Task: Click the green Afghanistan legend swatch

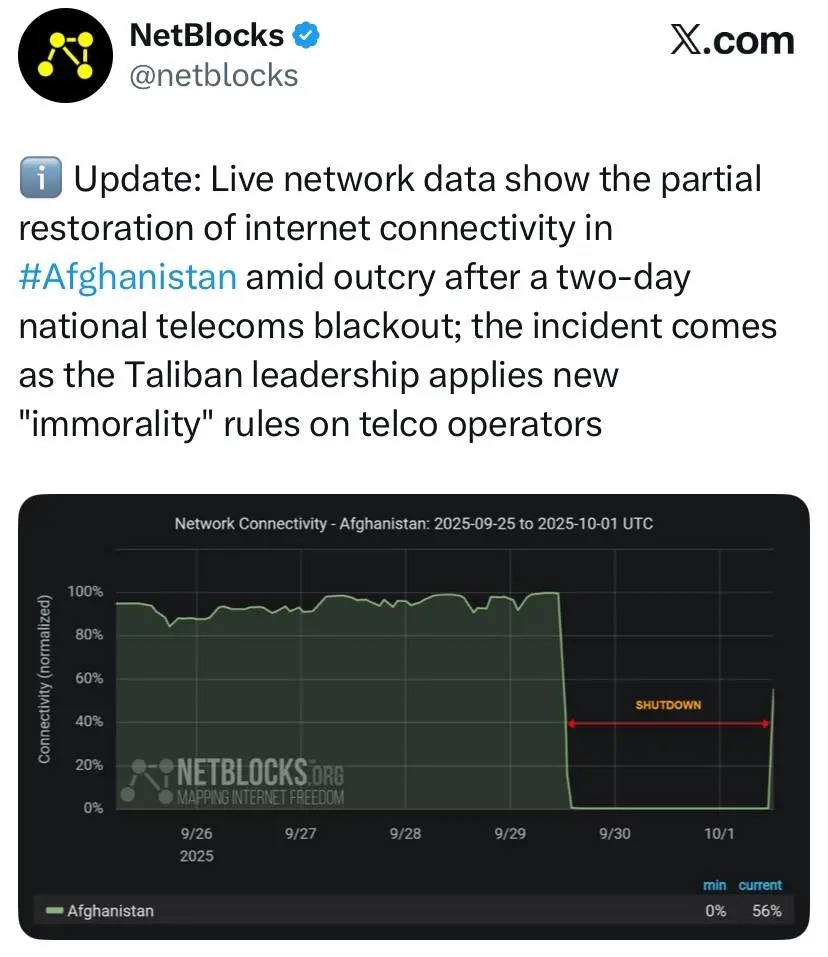Action: (x=54, y=910)
